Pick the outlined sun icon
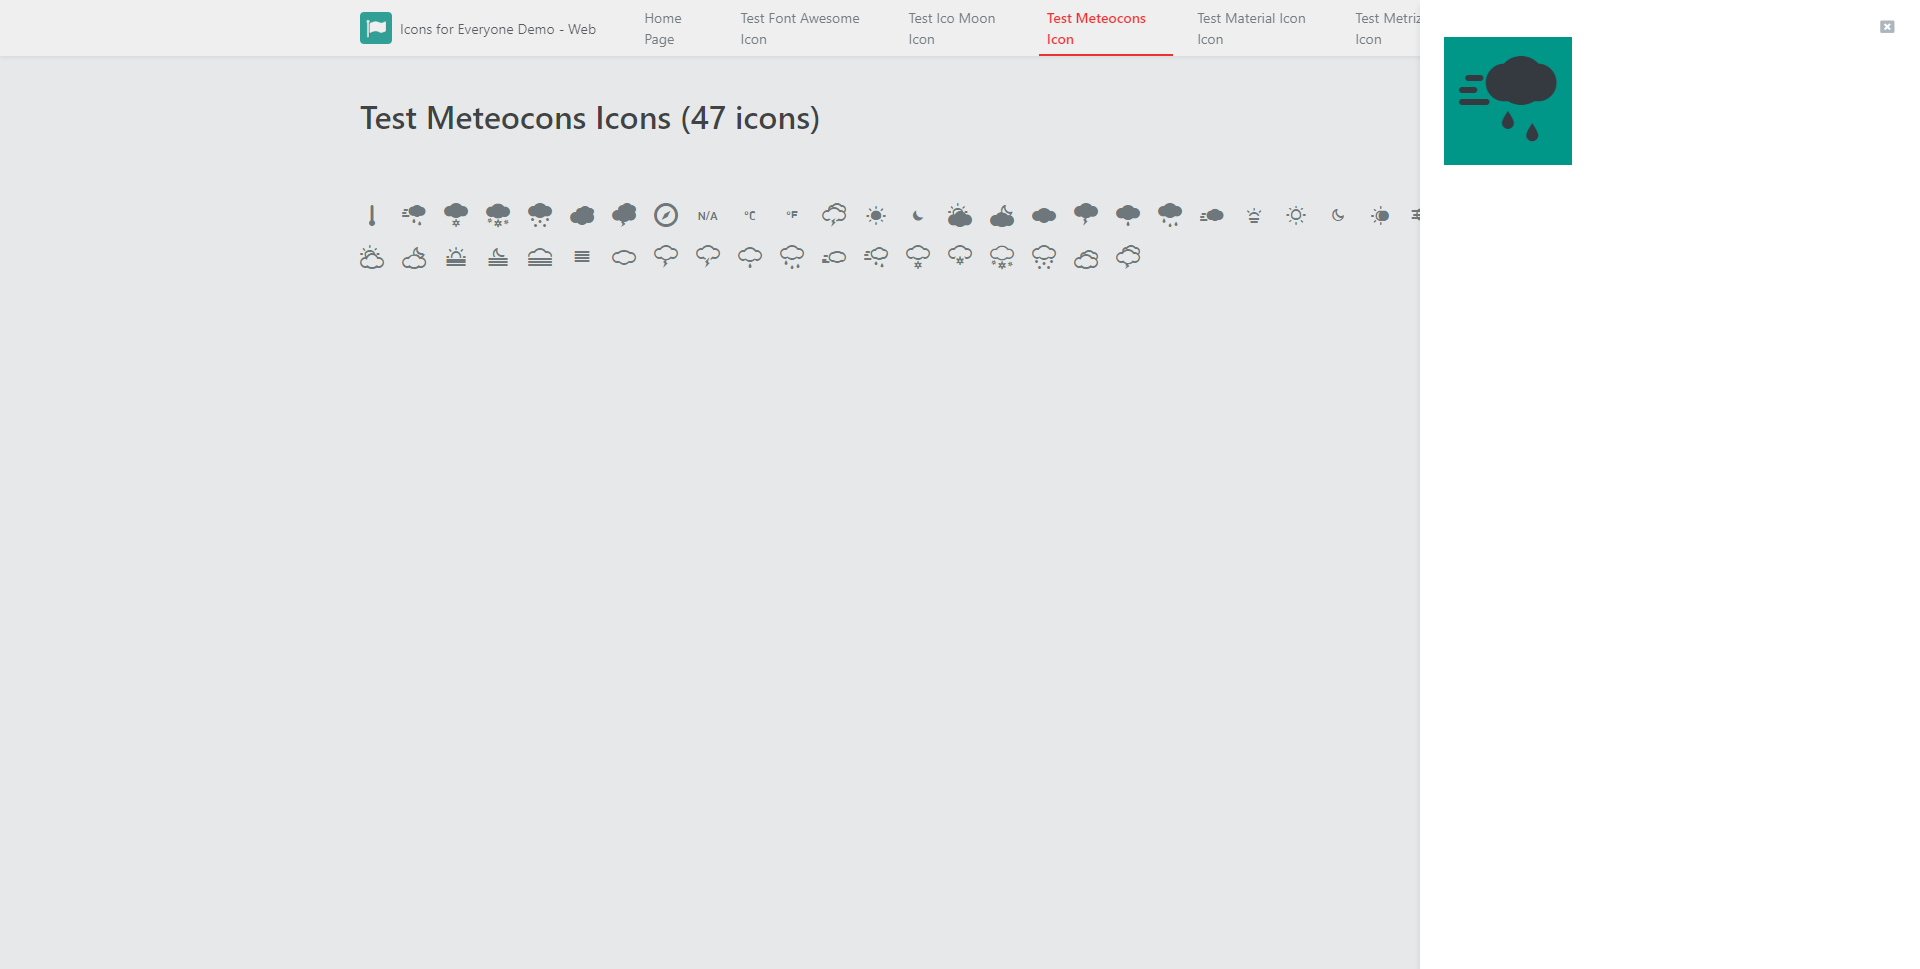This screenshot has width=1920, height=969. point(1296,215)
